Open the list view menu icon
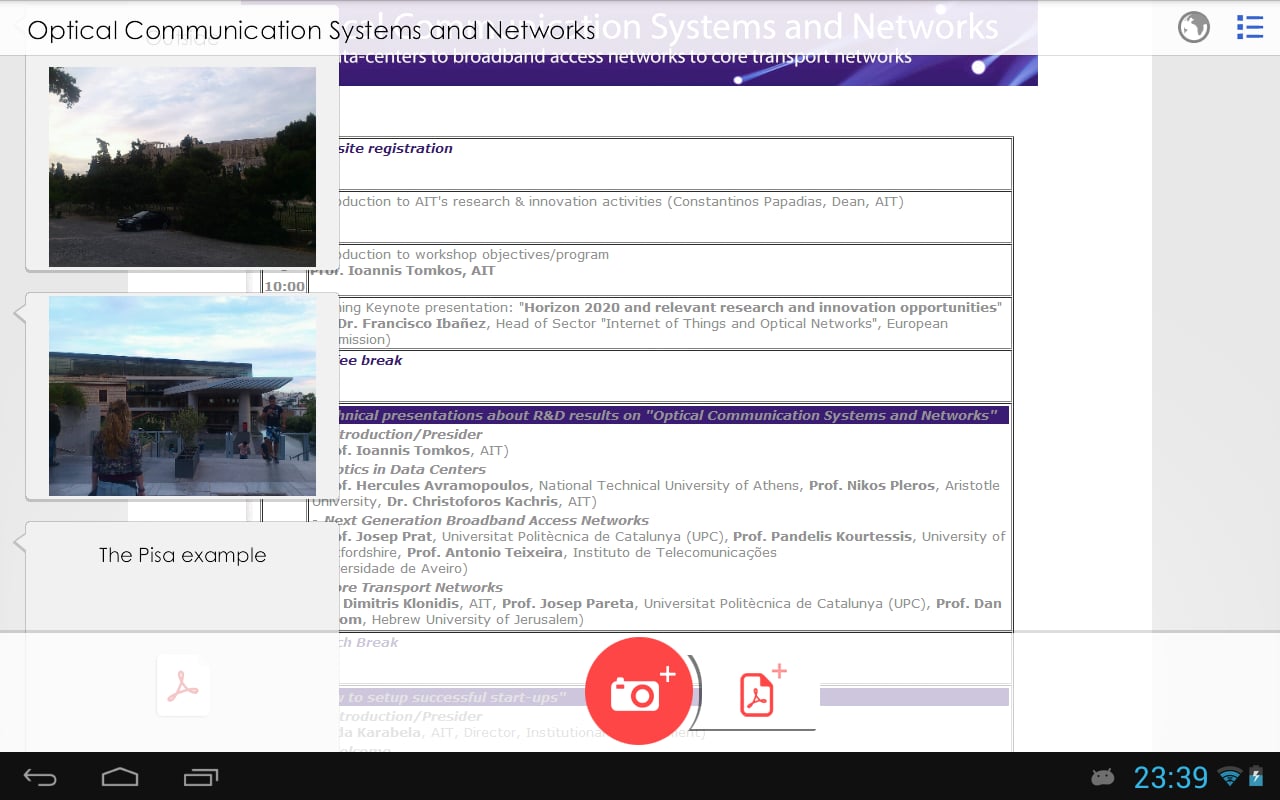Viewport: 1280px width, 800px height. click(1249, 27)
